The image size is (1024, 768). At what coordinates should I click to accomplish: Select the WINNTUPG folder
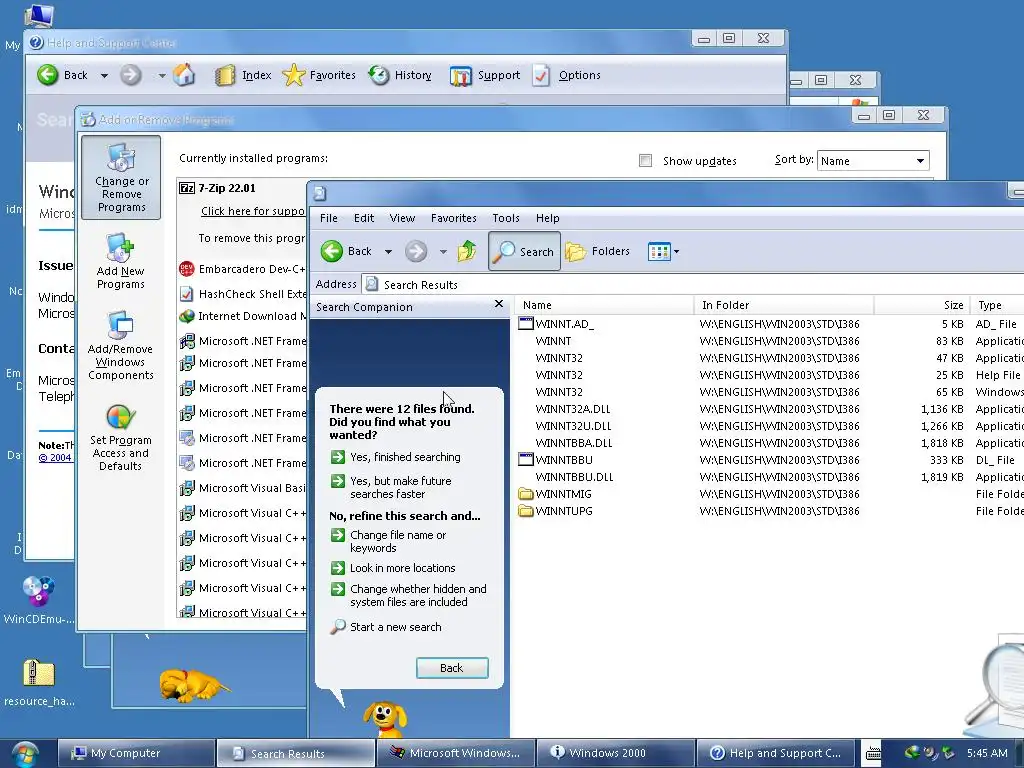pos(556,511)
